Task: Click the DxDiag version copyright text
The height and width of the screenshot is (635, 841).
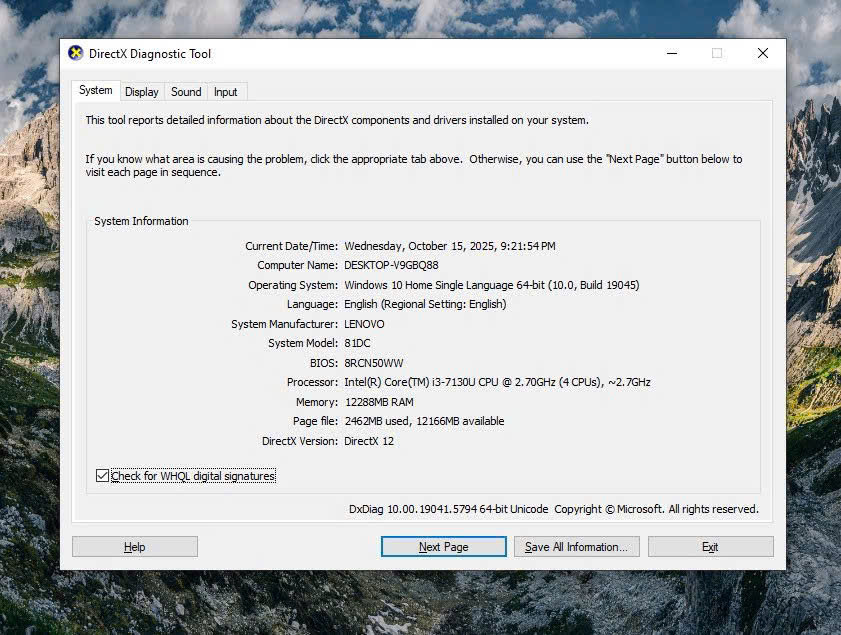Action: [553, 509]
